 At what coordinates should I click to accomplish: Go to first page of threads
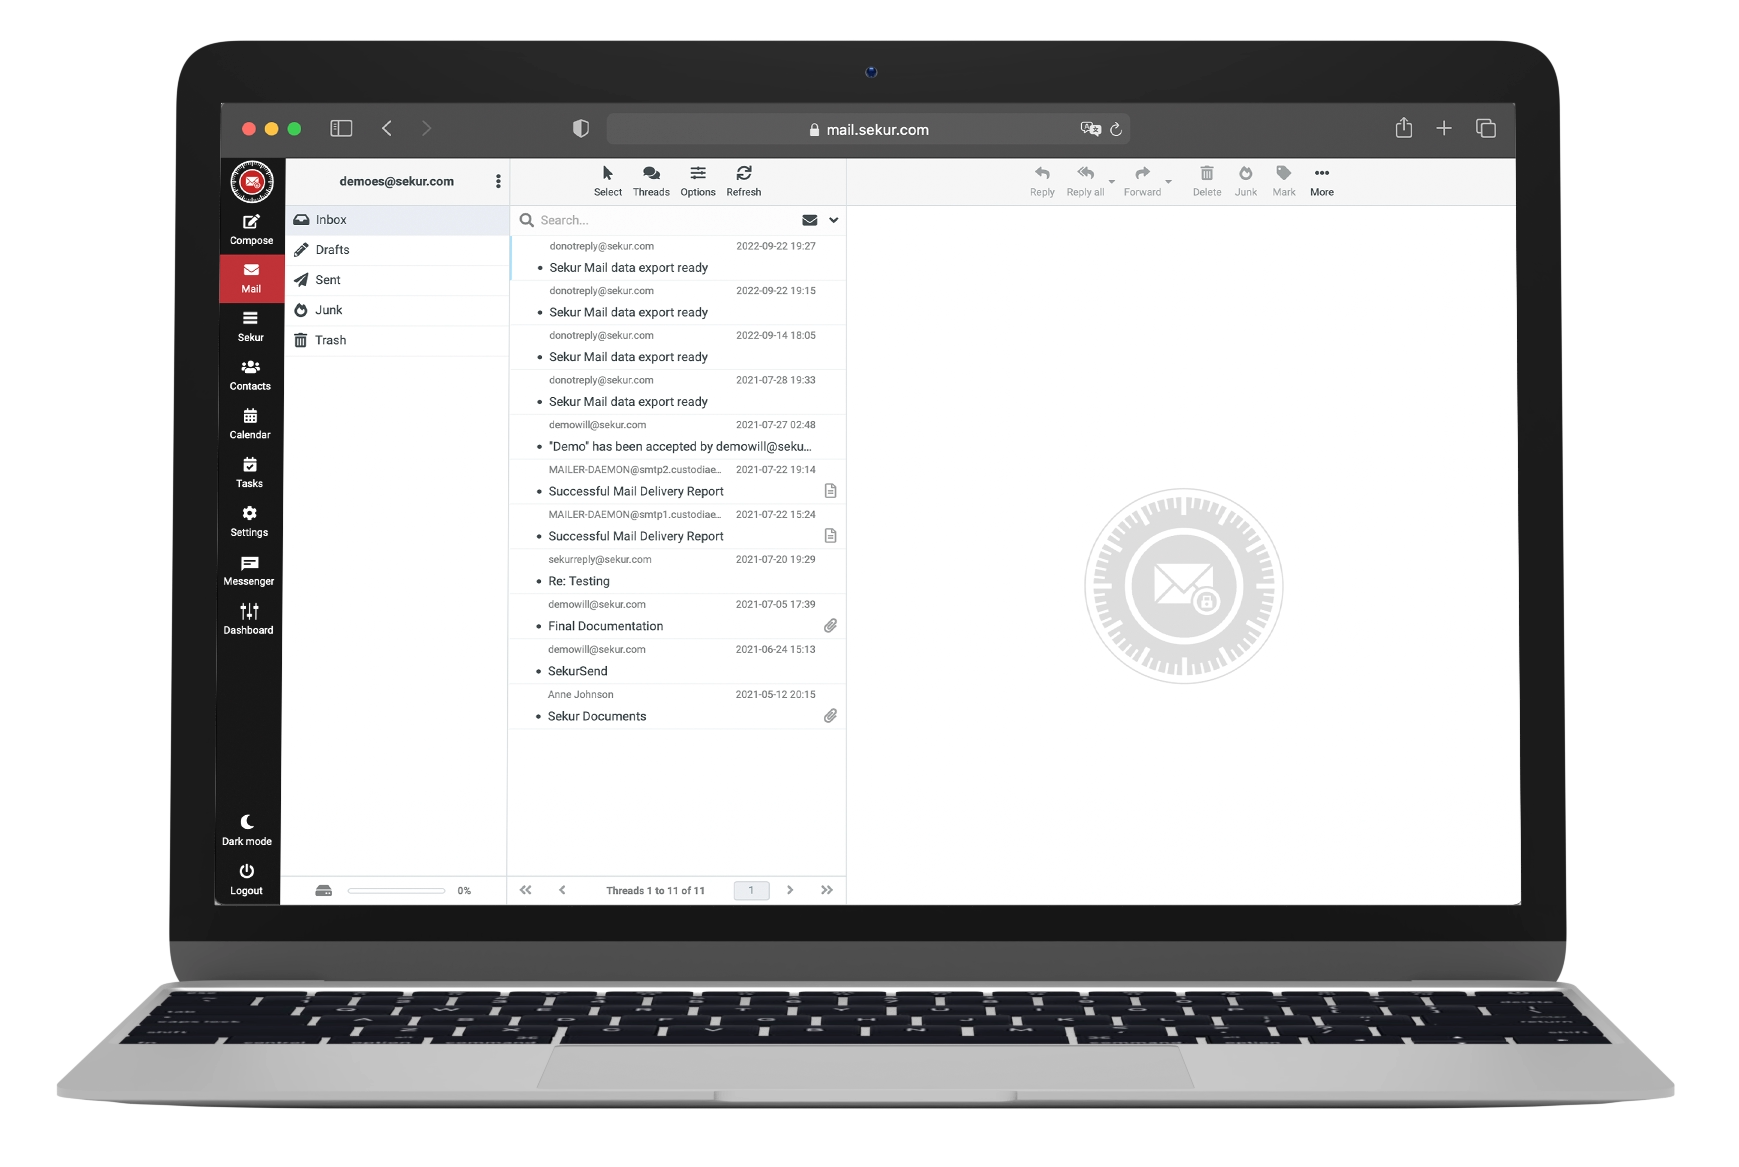point(526,890)
